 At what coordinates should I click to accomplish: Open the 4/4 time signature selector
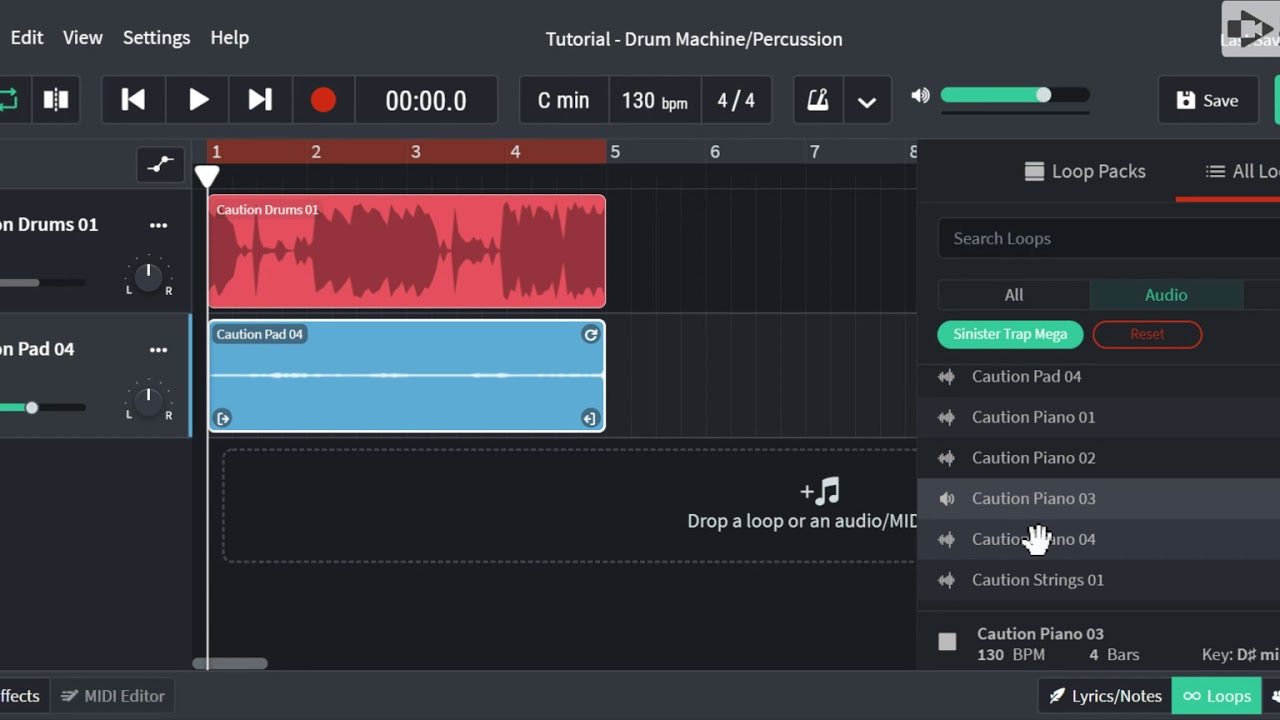click(736, 100)
